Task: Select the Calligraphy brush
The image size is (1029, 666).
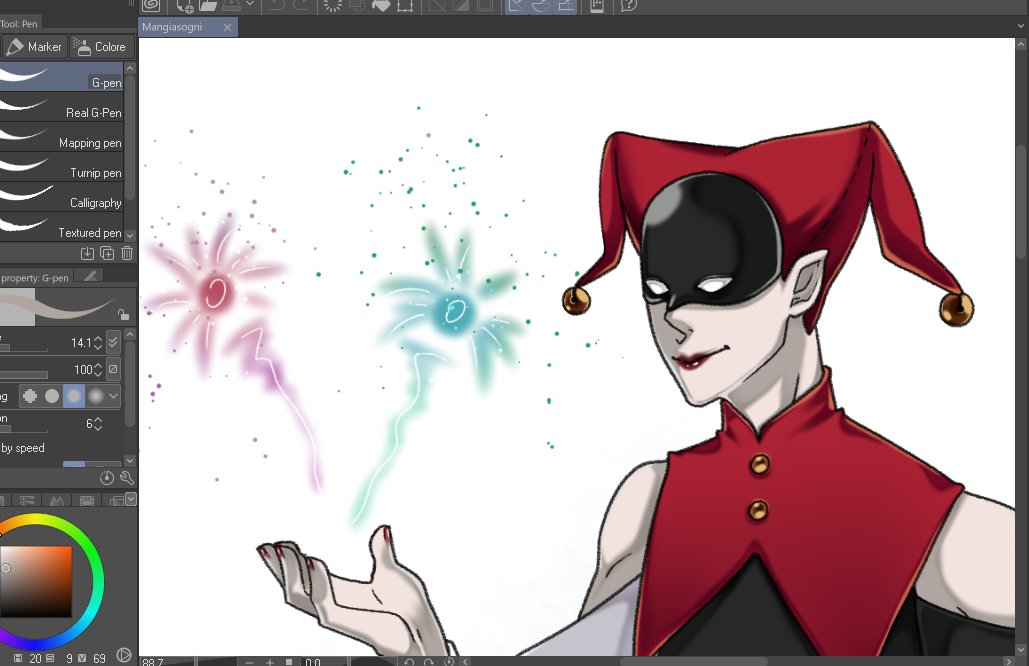Action: pos(61,197)
